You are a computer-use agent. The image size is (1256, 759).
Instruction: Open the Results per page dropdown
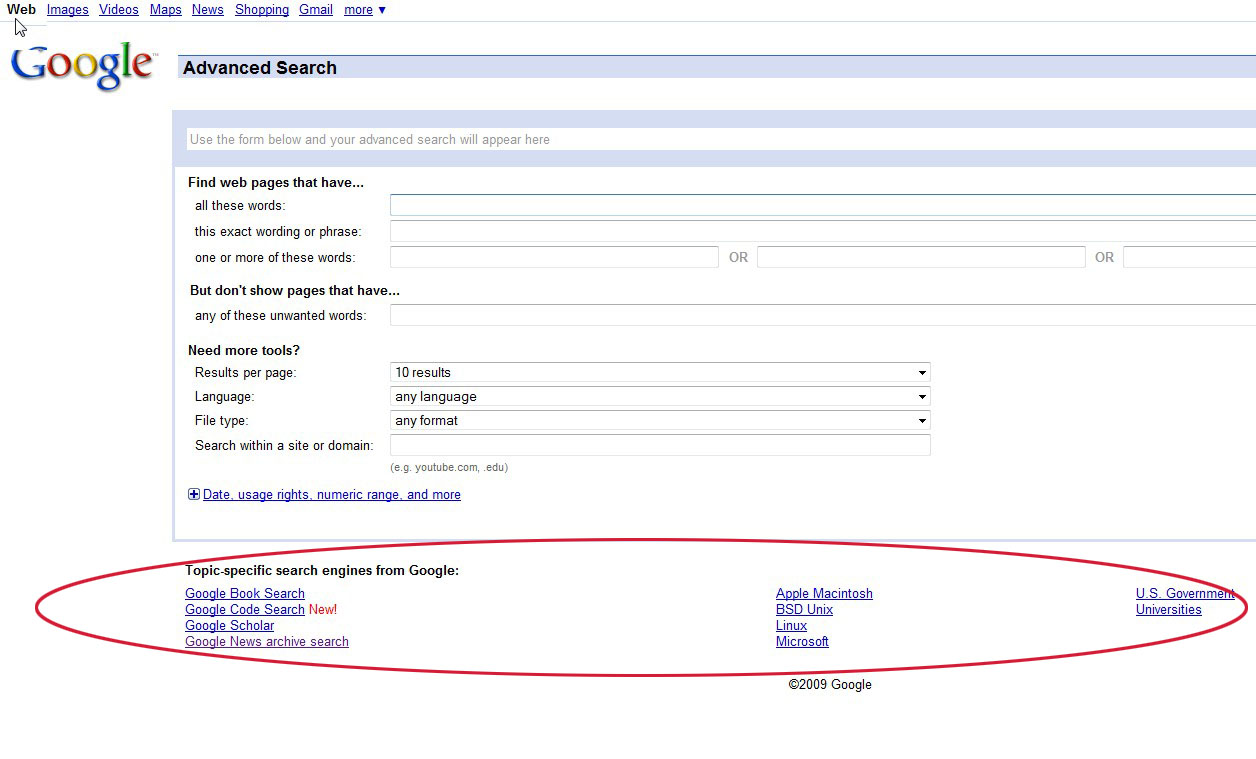660,372
